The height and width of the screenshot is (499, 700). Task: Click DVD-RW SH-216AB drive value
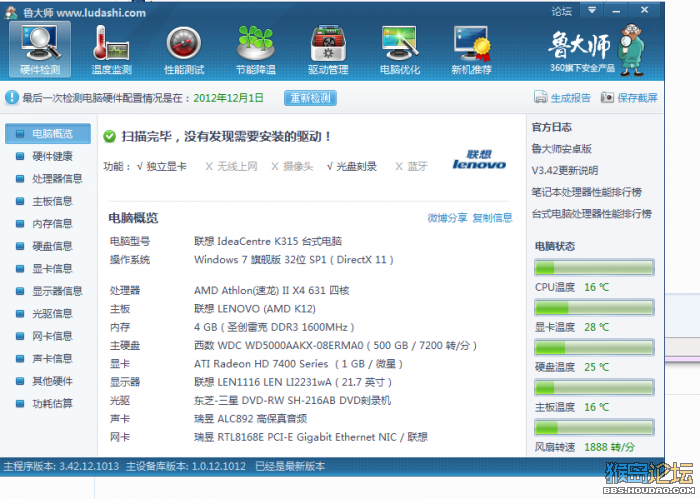(292, 400)
